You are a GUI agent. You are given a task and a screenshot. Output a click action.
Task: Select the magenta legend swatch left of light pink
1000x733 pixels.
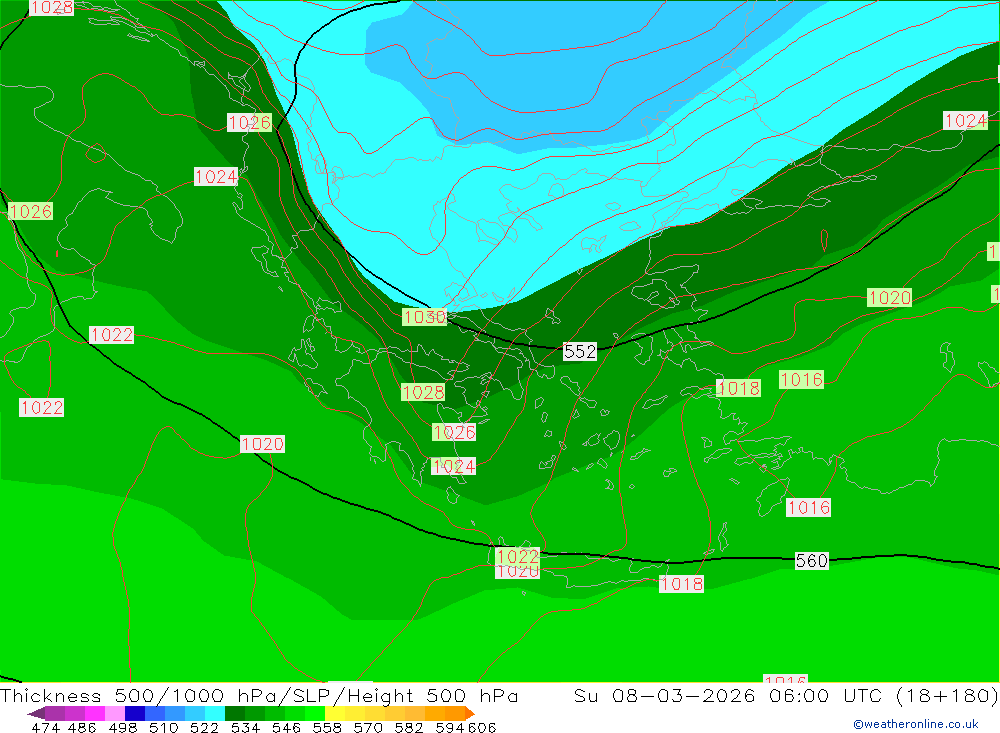pos(95,713)
